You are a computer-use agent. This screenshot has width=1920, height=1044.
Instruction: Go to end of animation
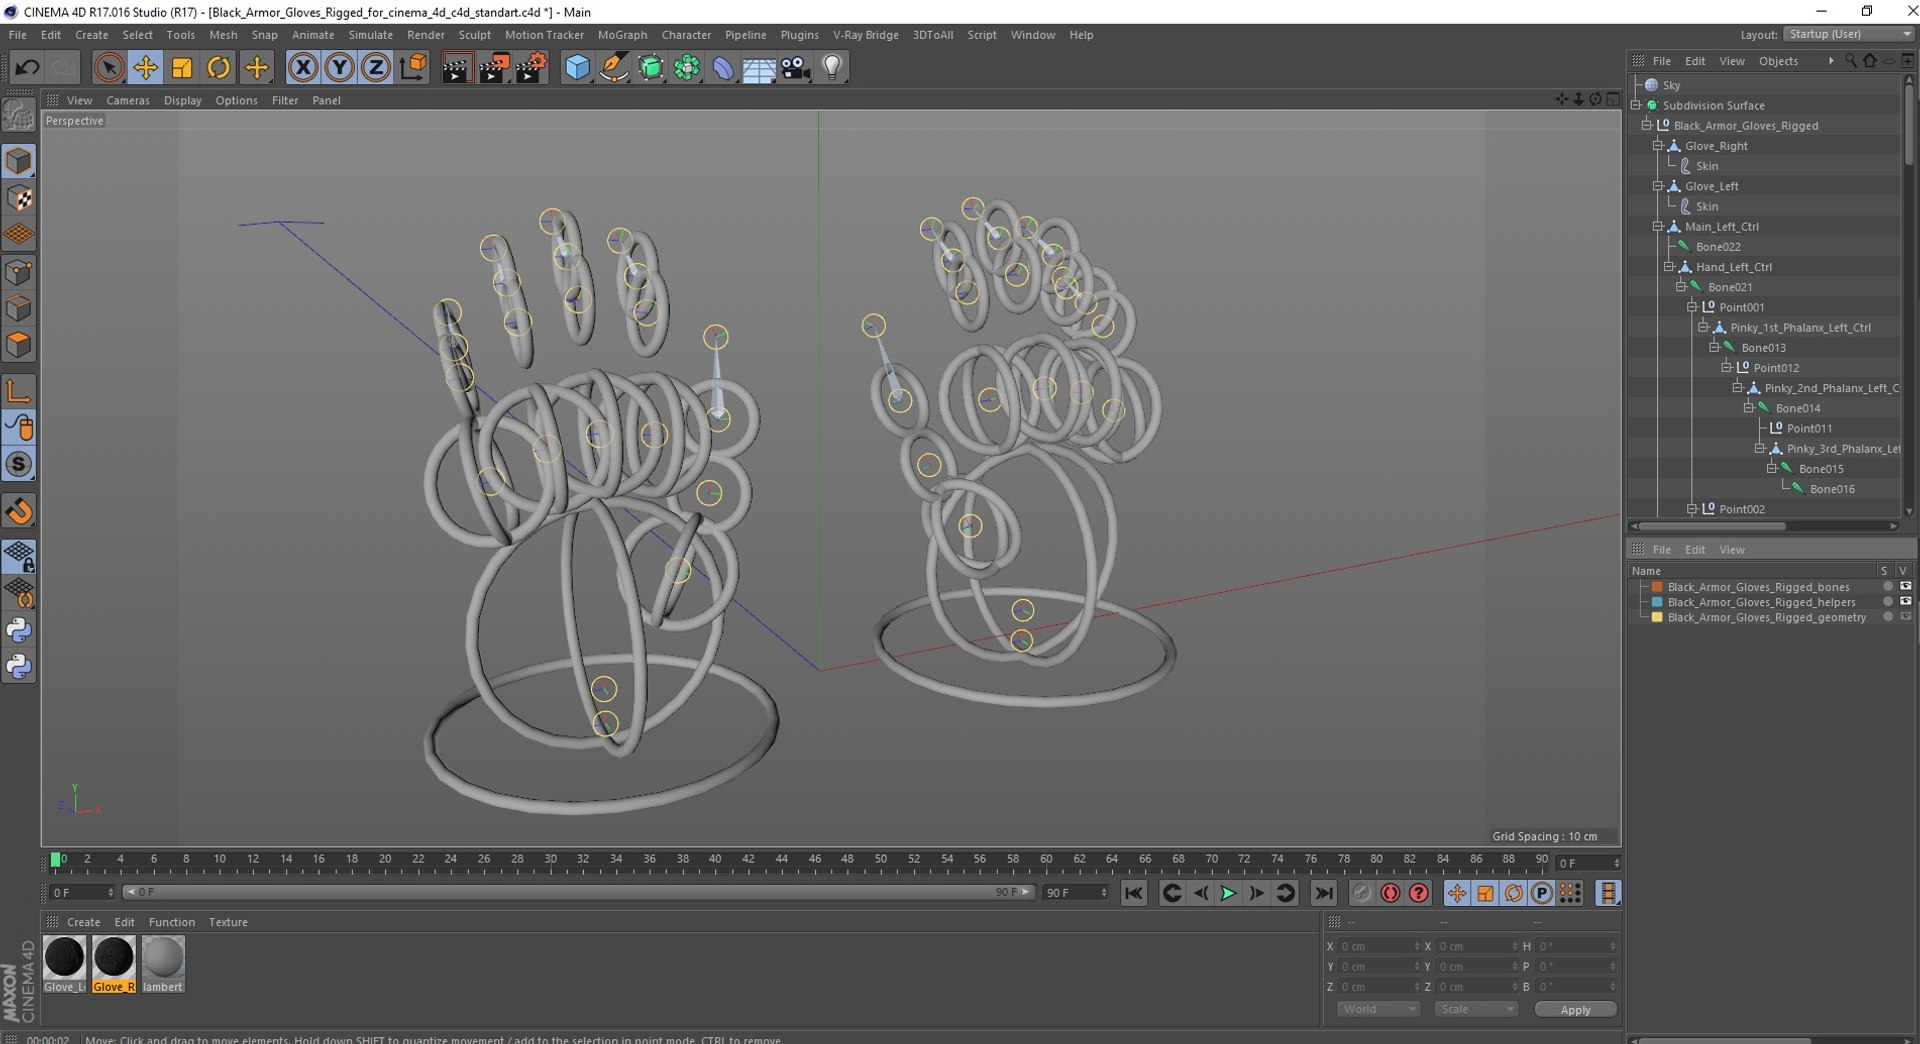coord(1323,893)
